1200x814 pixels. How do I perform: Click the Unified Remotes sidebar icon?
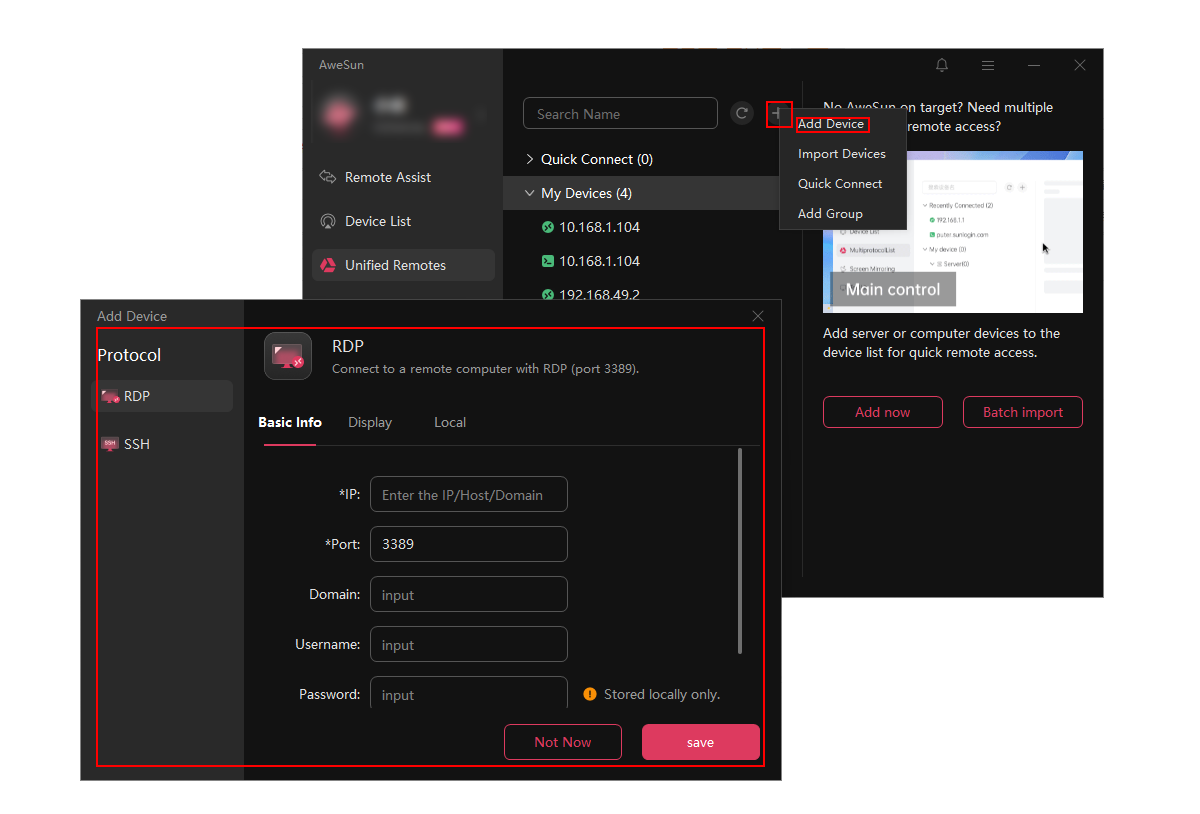coord(328,265)
